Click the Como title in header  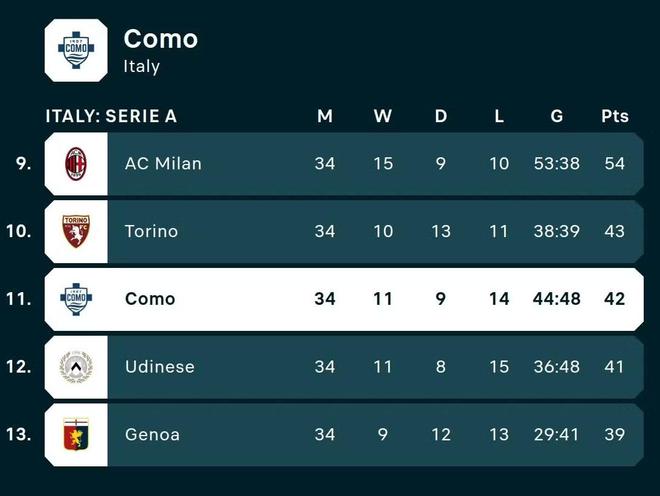tap(160, 39)
